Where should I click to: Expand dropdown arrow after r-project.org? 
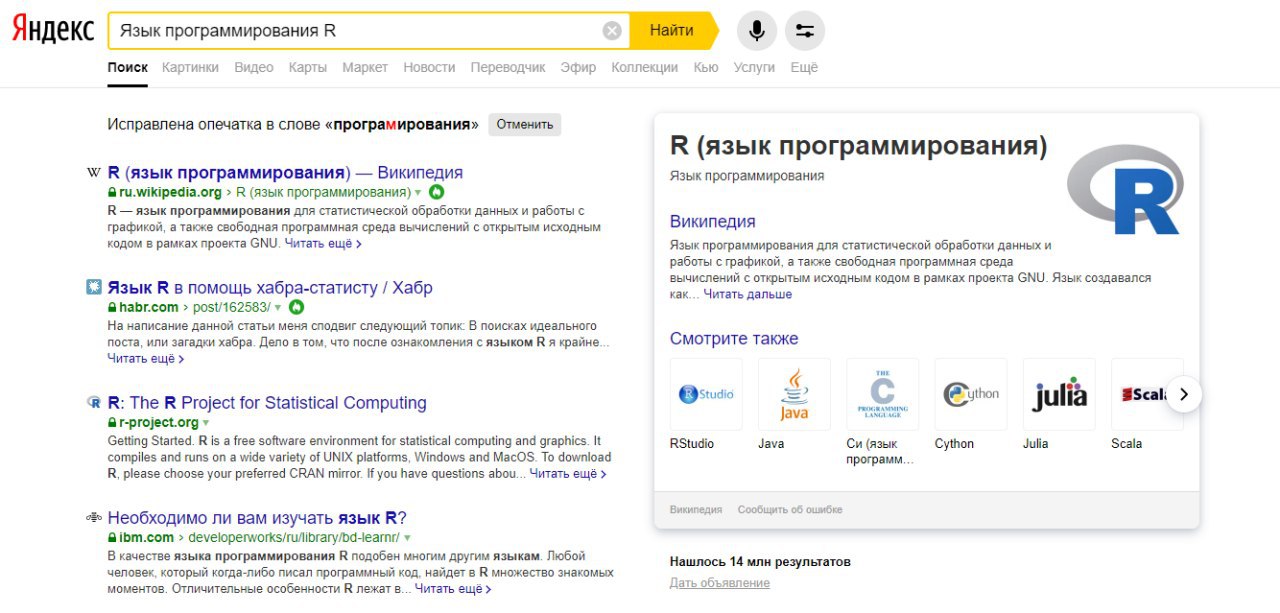pyautogui.click(x=206, y=423)
